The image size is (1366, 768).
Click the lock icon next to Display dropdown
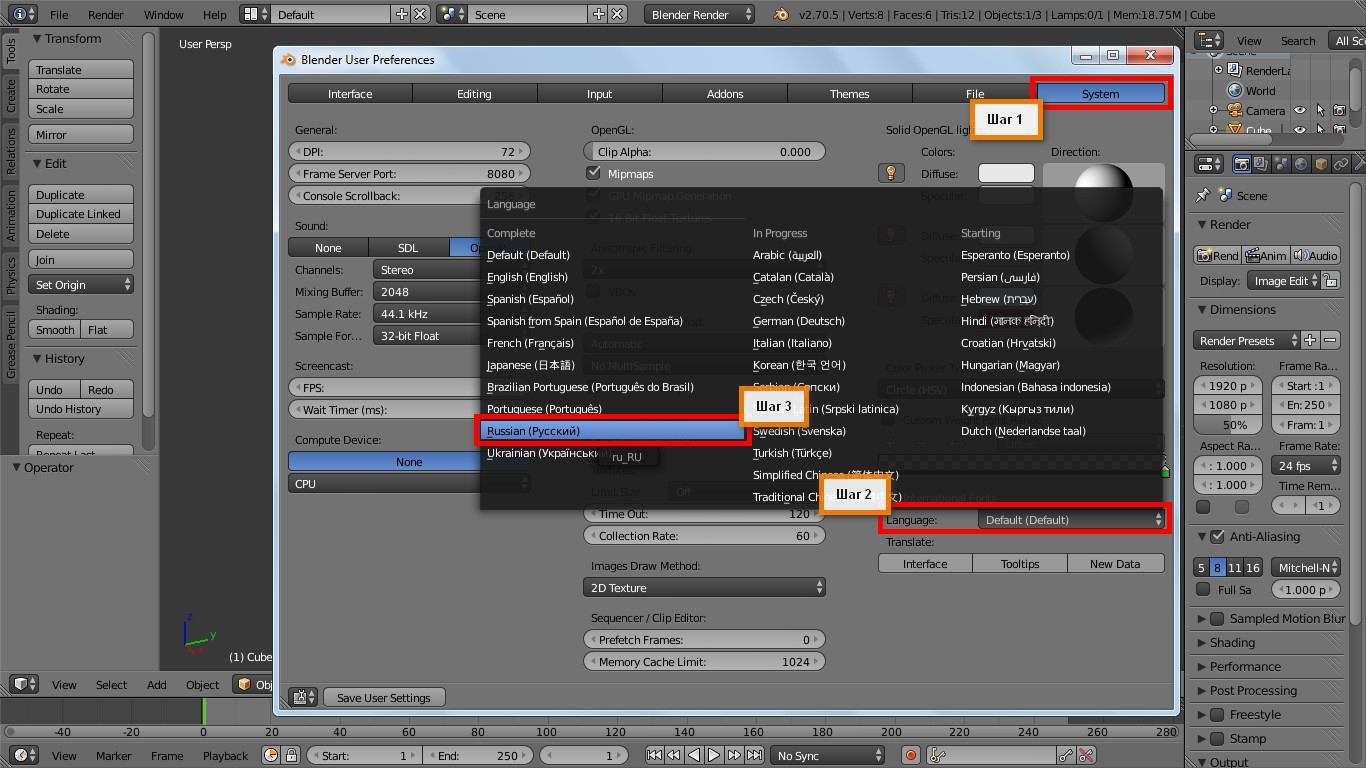coord(1330,281)
